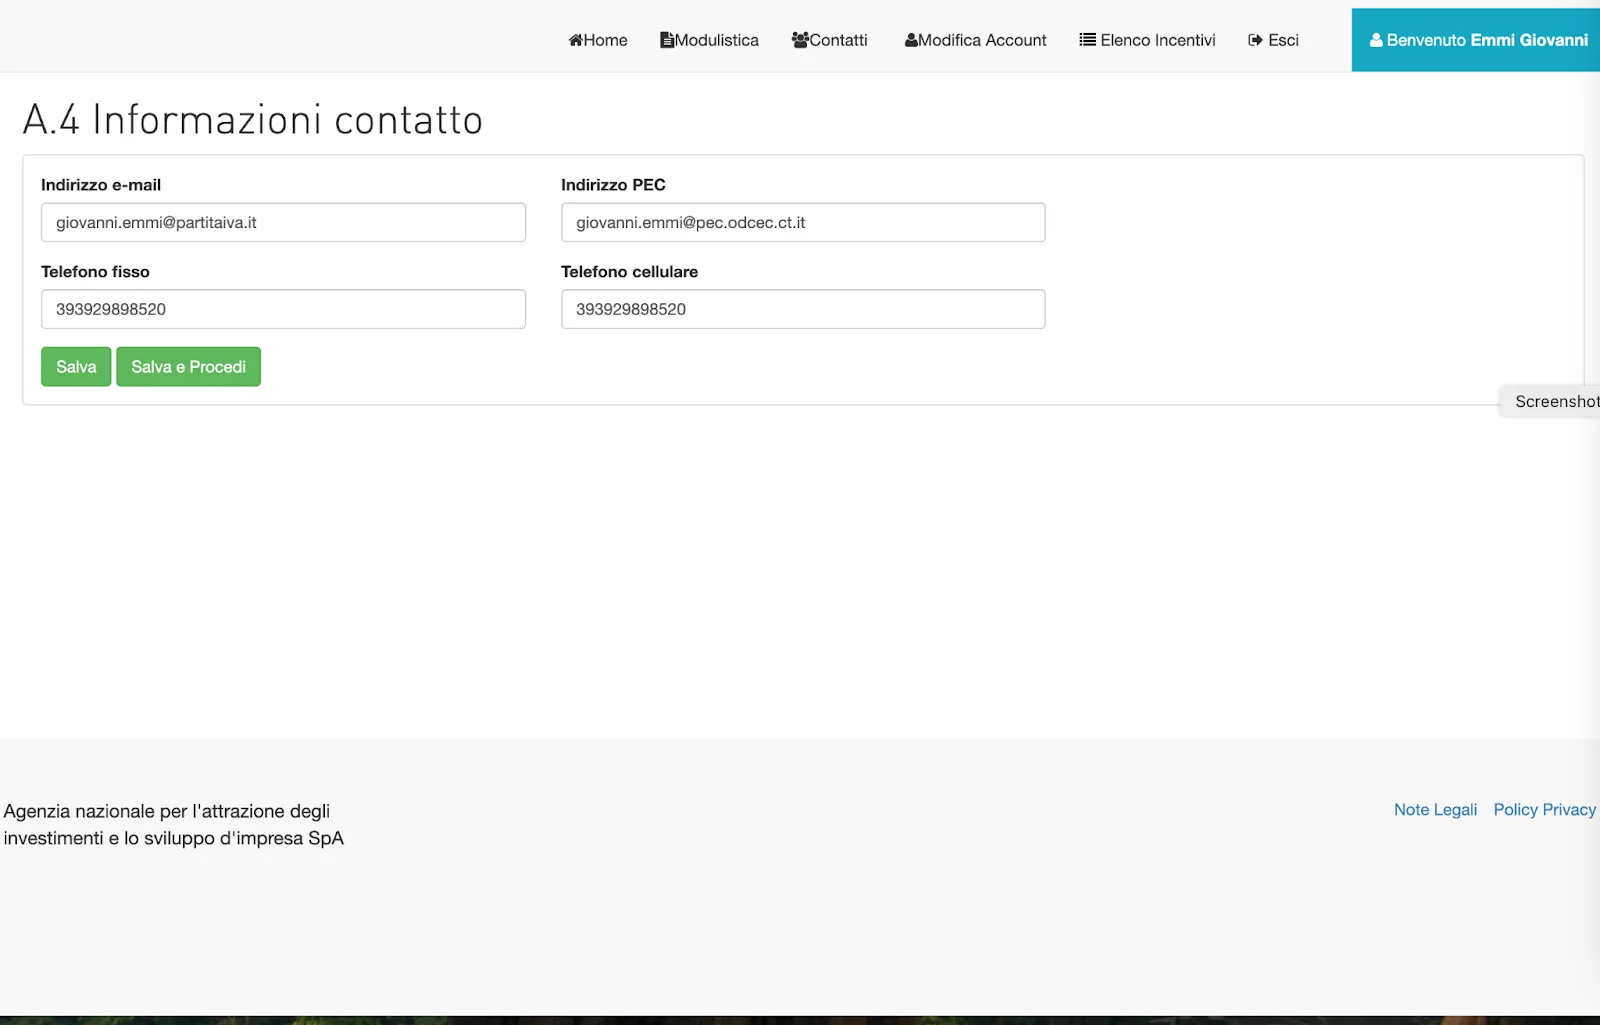This screenshot has height=1025, width=1600.
Task: Click the exit arrow icon next to Esci
Action: 1253,40
